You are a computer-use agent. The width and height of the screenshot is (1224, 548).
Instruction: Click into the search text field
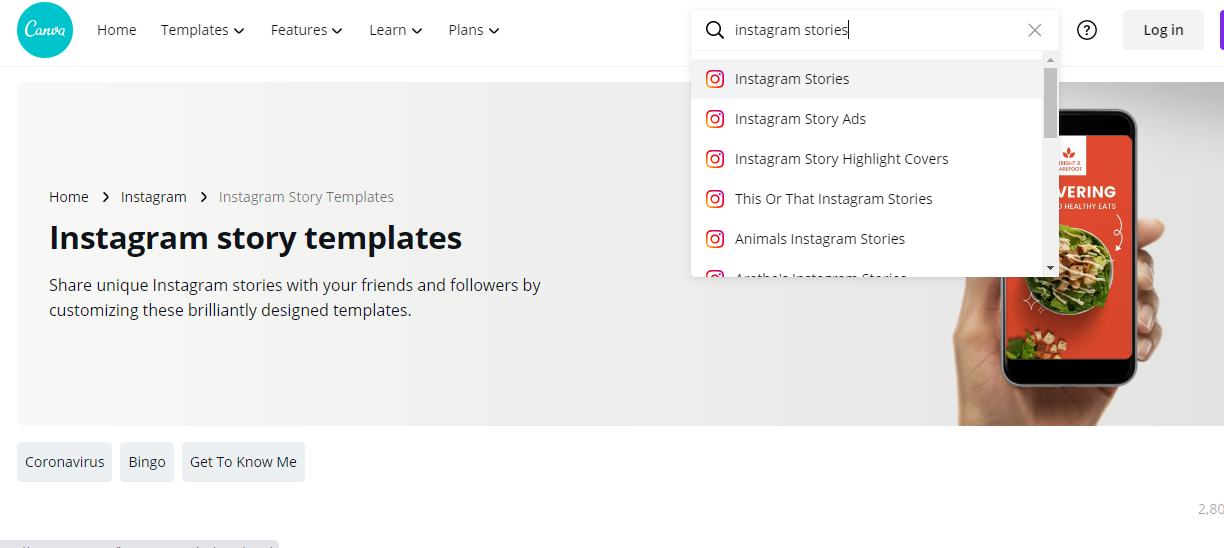coord(875,30)
